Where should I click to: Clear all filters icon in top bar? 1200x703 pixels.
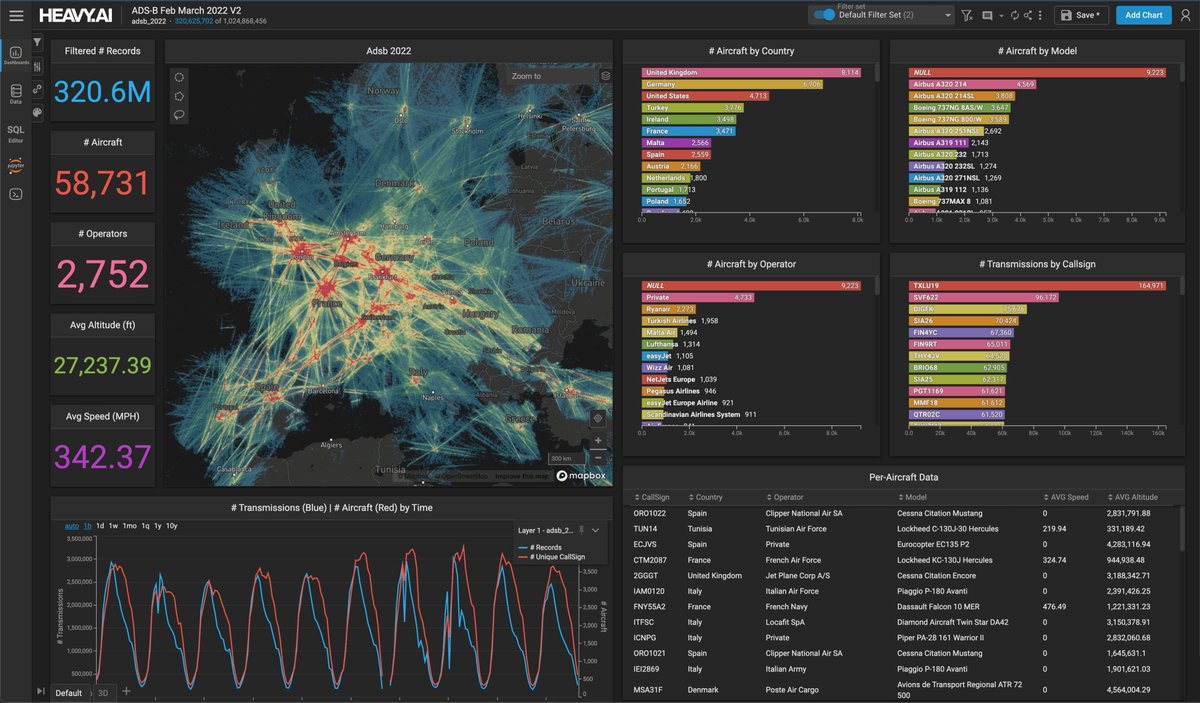[967, 15]
